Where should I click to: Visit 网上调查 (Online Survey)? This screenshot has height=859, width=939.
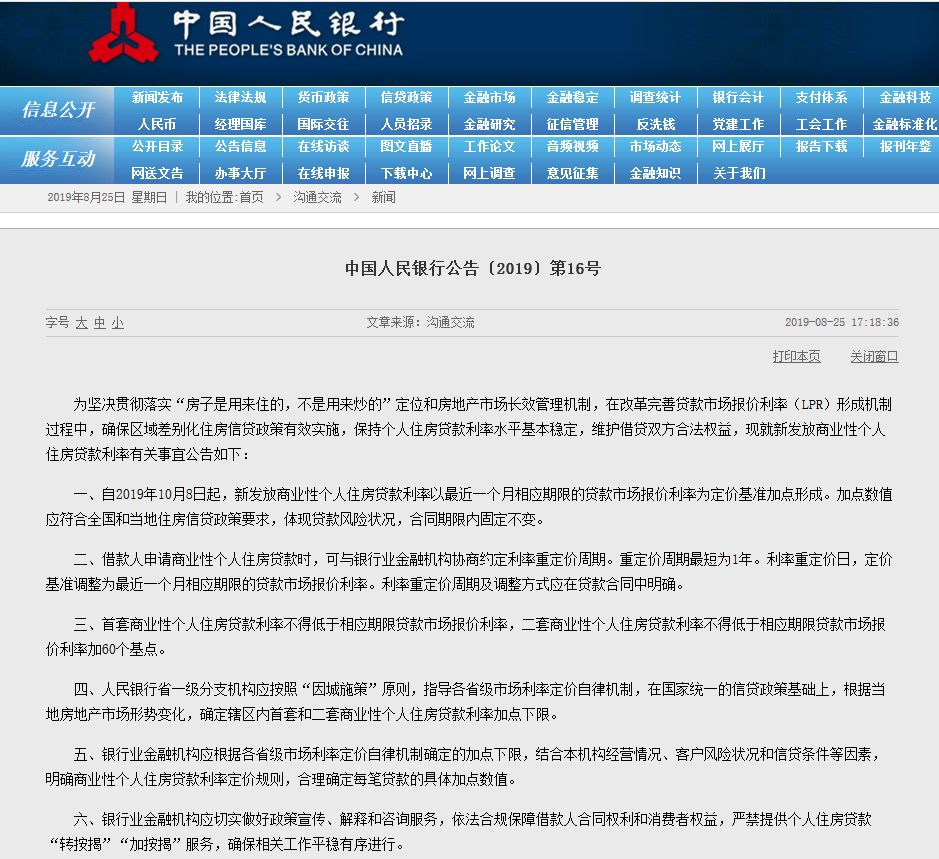coord(489,174)
